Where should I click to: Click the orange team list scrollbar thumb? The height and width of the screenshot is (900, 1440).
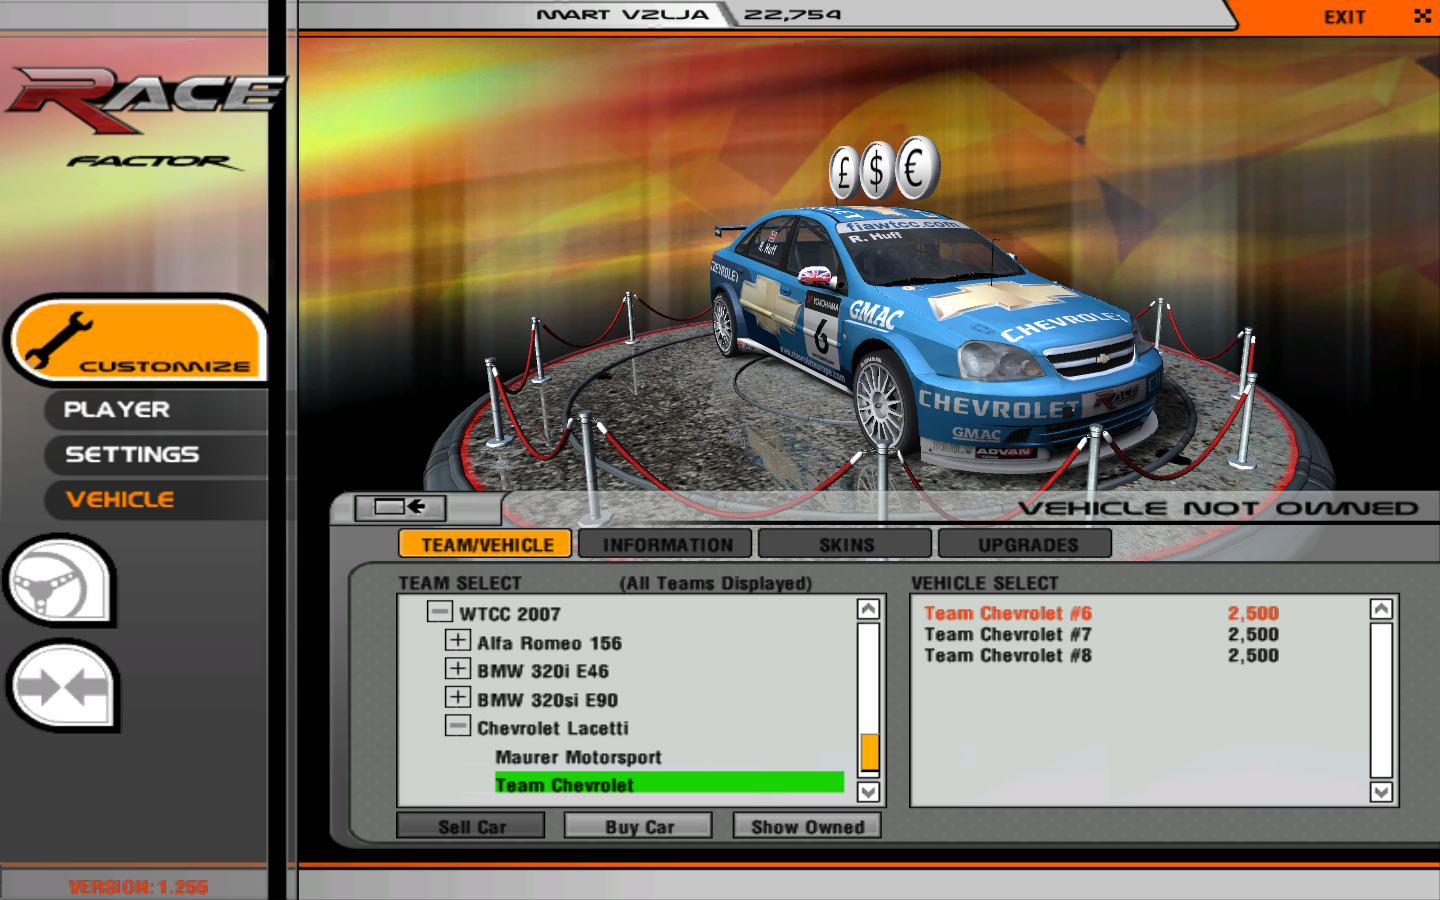(x=869, y=752)
